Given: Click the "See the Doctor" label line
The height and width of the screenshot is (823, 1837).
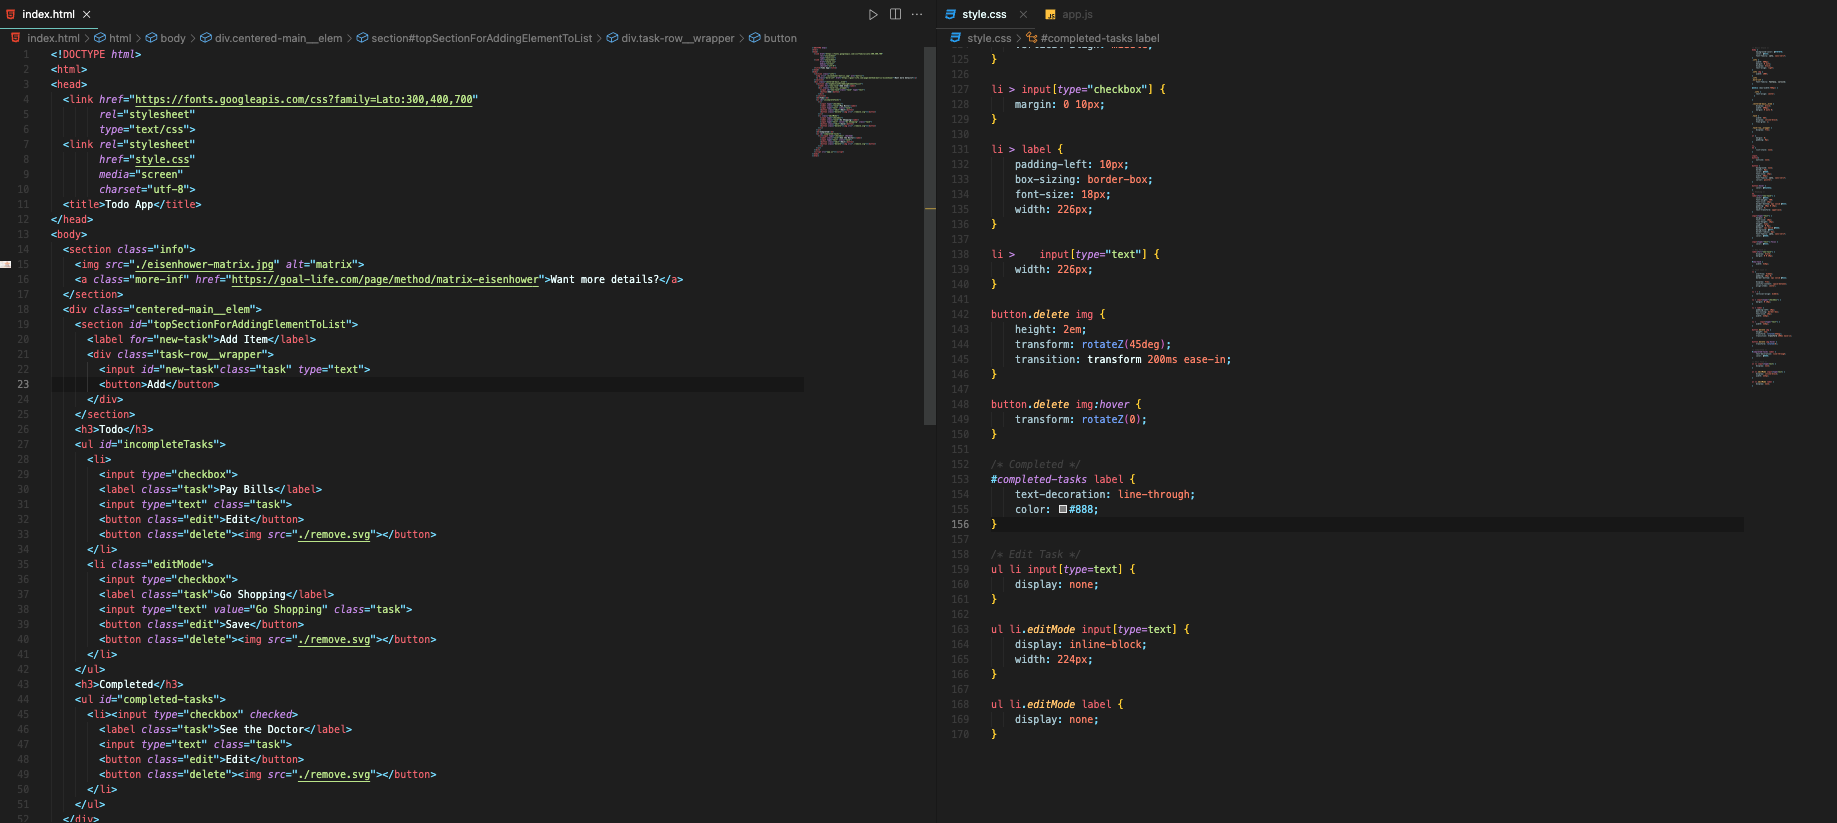Looking at the screenshot, I should (226, 729).
